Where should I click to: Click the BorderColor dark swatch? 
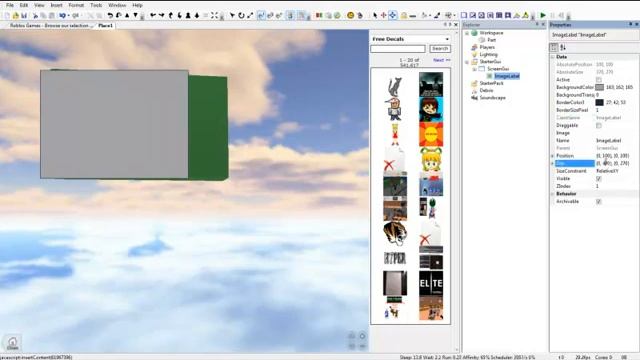(599, 102)
